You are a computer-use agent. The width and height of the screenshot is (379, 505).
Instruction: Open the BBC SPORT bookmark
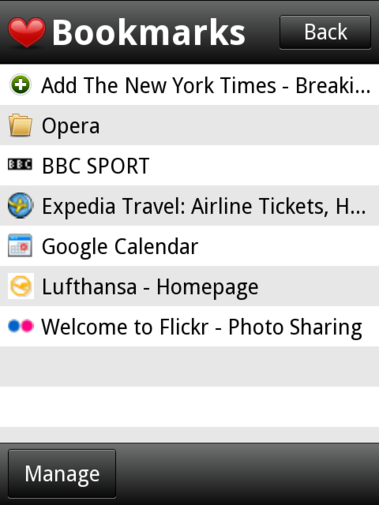coord(189,166)
